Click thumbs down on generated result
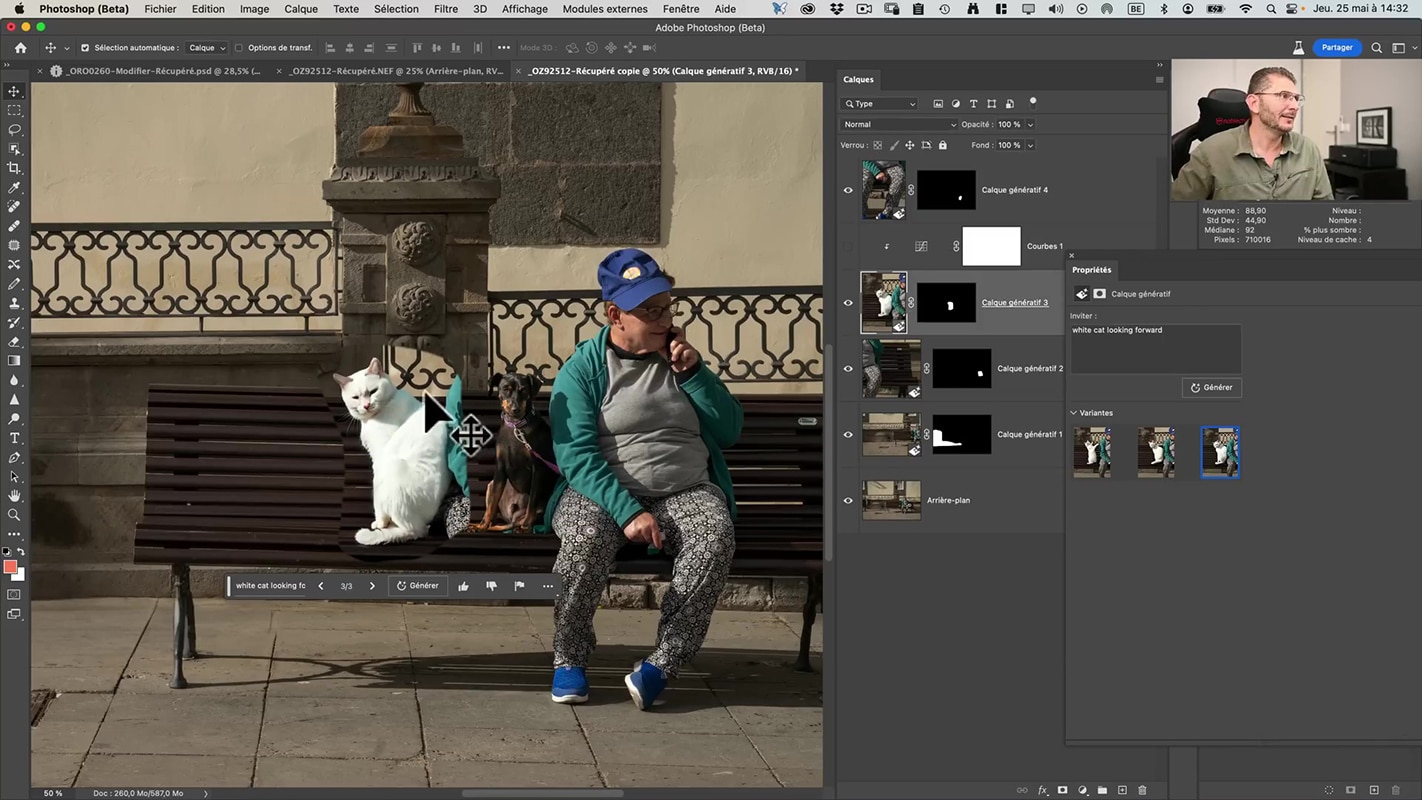 coord(491,586)
